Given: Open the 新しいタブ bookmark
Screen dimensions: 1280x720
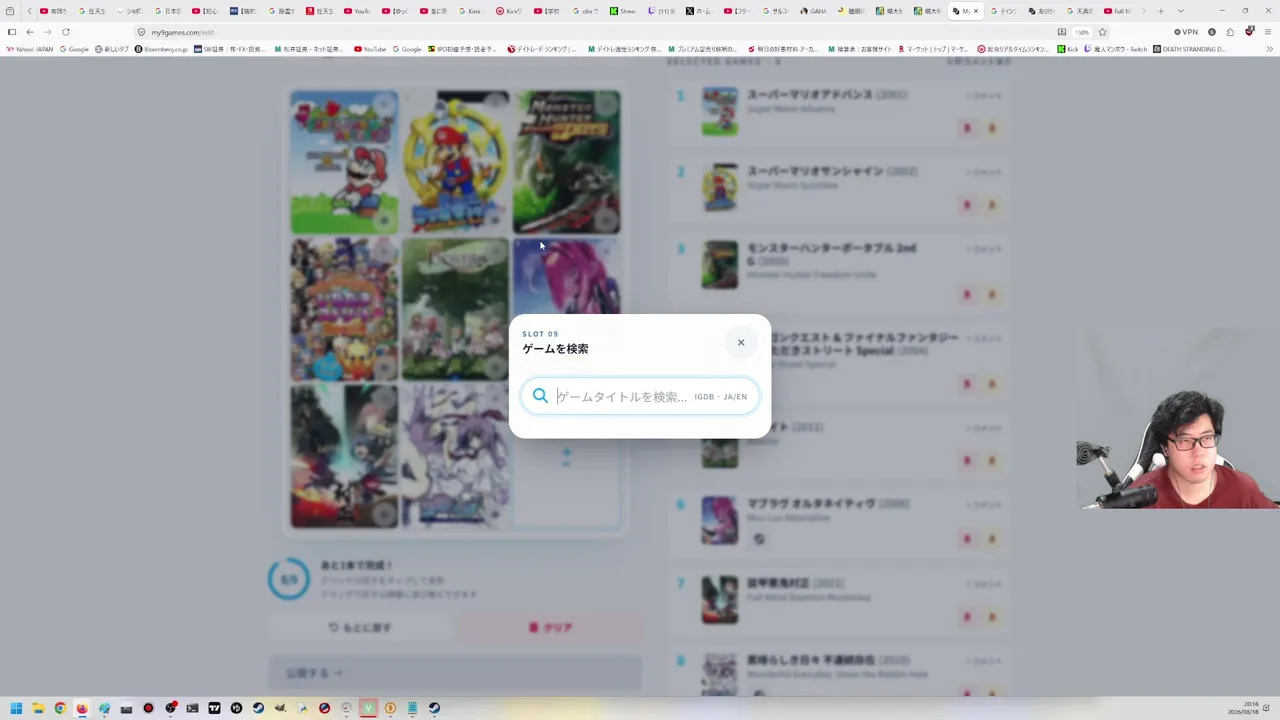Looking at the screenshot, I should (x=113, y=49).
